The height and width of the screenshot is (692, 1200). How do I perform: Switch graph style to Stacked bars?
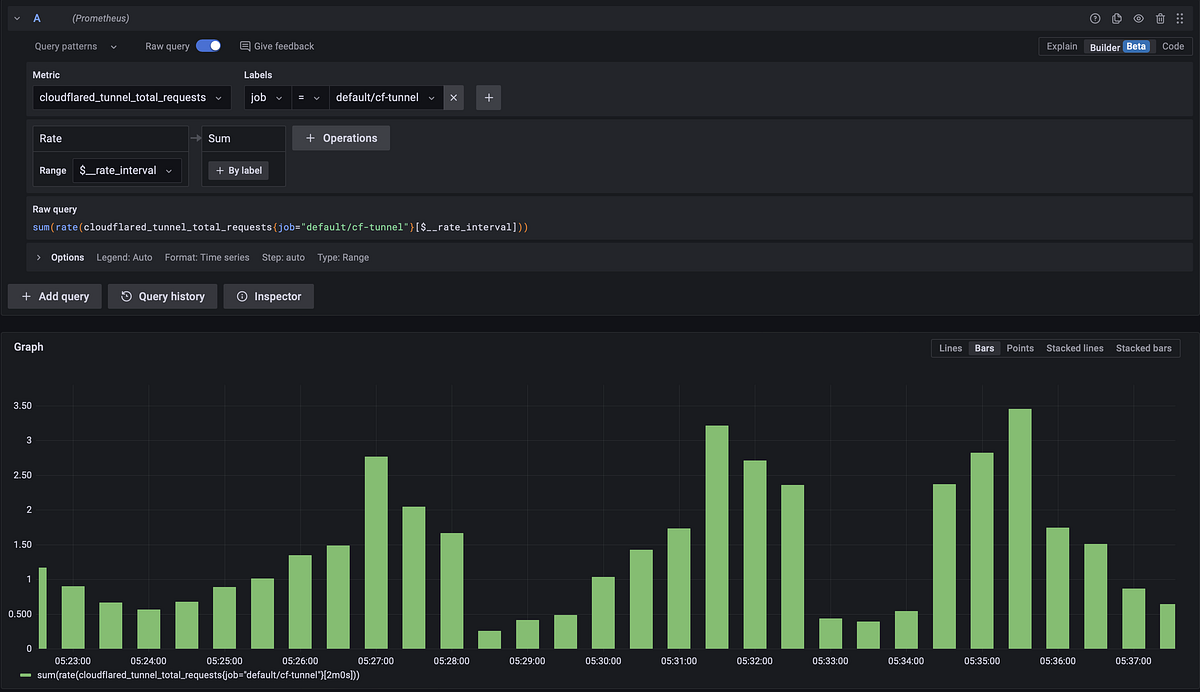tap(1143, 348)
